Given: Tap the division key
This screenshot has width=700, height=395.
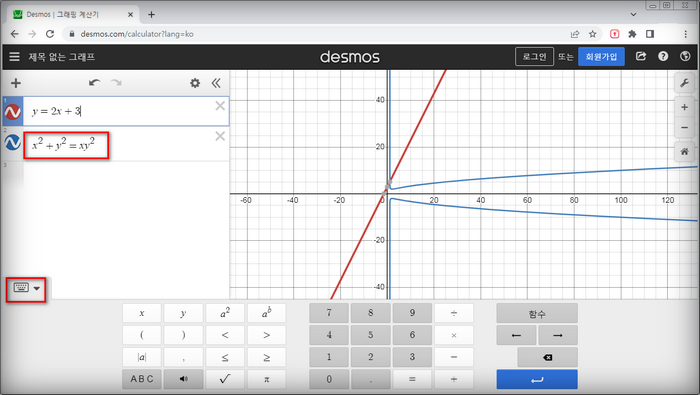Looking at the screenshot, I should click(x=454, y=313).
